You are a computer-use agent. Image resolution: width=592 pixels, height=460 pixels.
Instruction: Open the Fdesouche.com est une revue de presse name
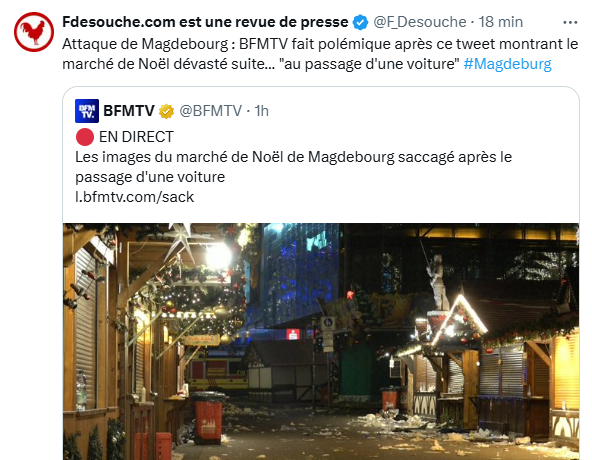(205, 22)
